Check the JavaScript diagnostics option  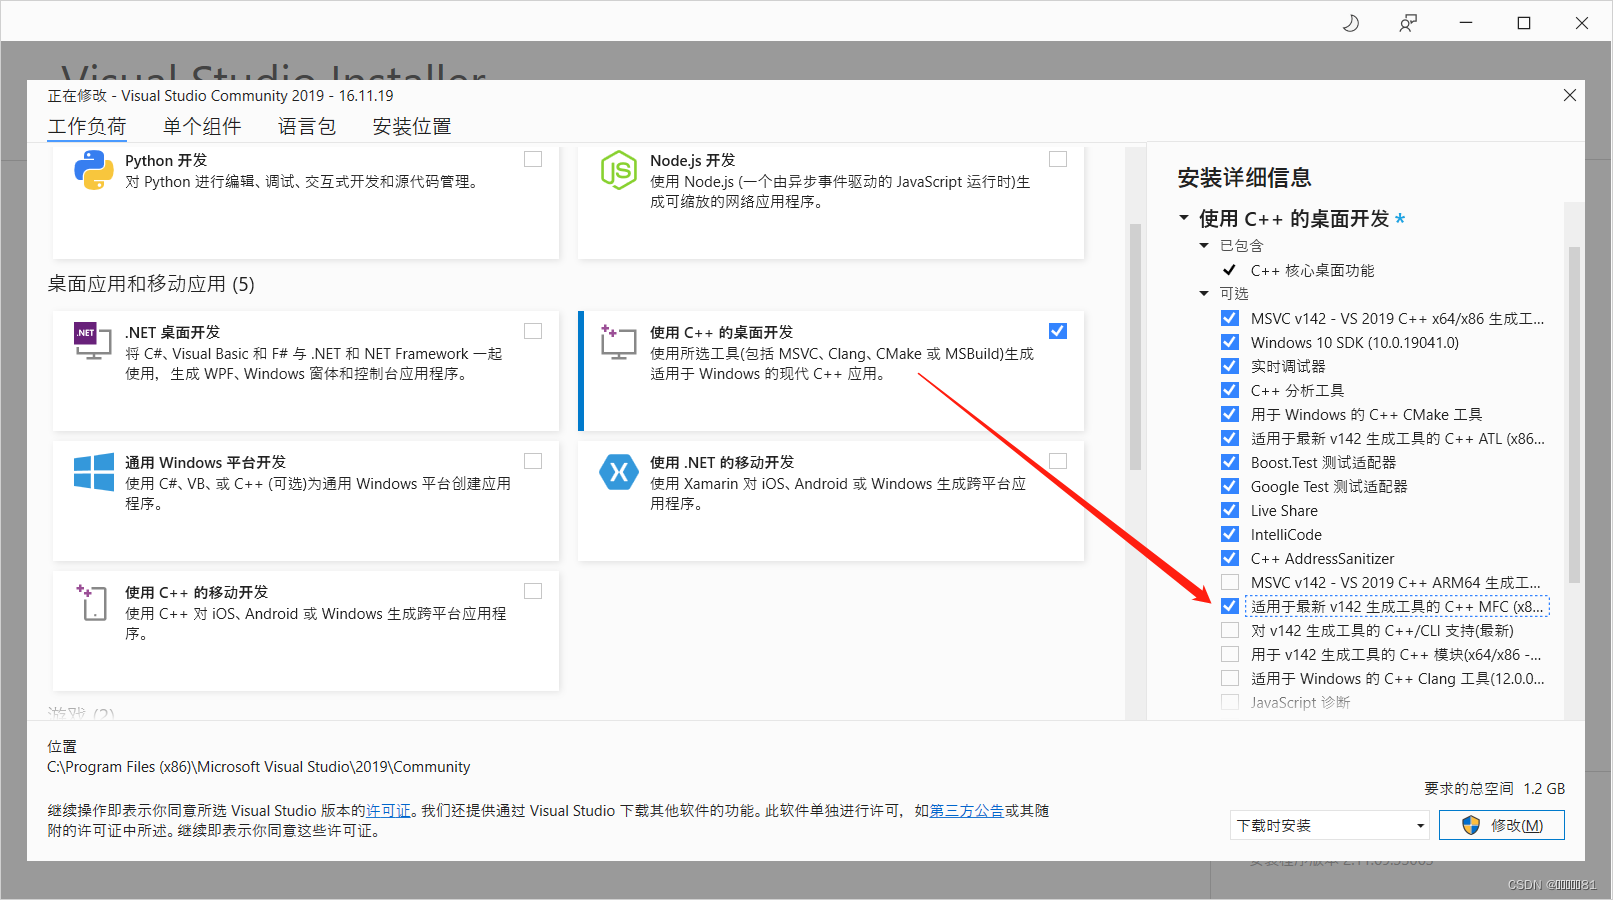[x=1230, y=702]
